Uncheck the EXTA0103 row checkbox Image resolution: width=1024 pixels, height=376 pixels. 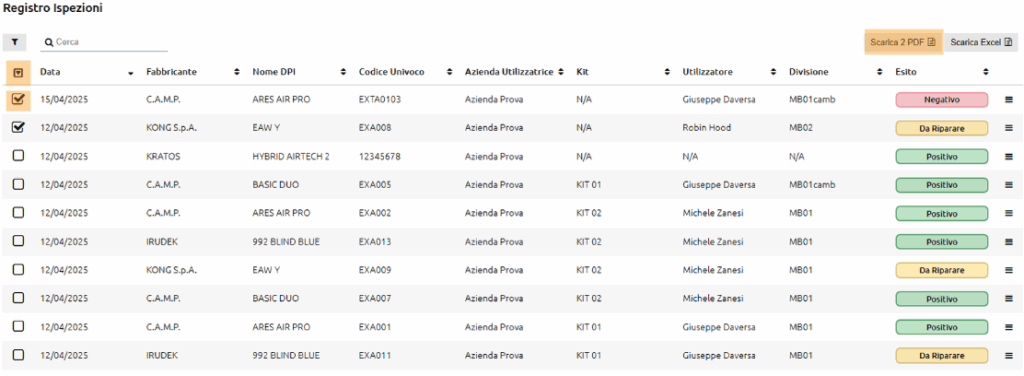pyautogui.click(x=18, y=99)
